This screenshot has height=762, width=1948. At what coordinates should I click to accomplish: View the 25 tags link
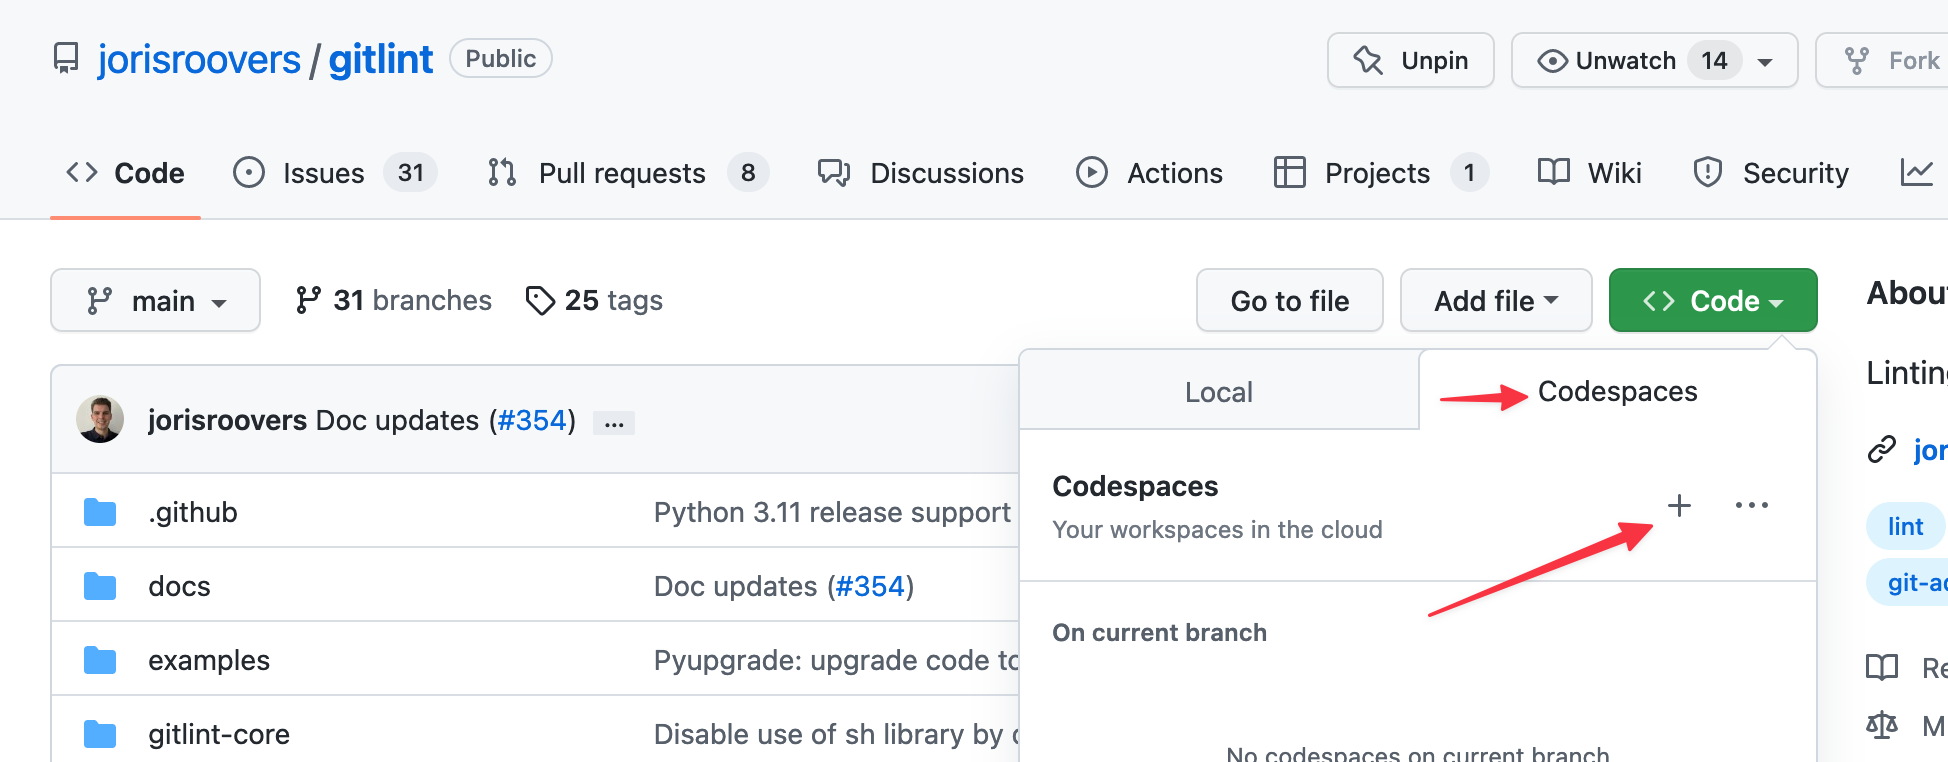[x=594, y=300]
